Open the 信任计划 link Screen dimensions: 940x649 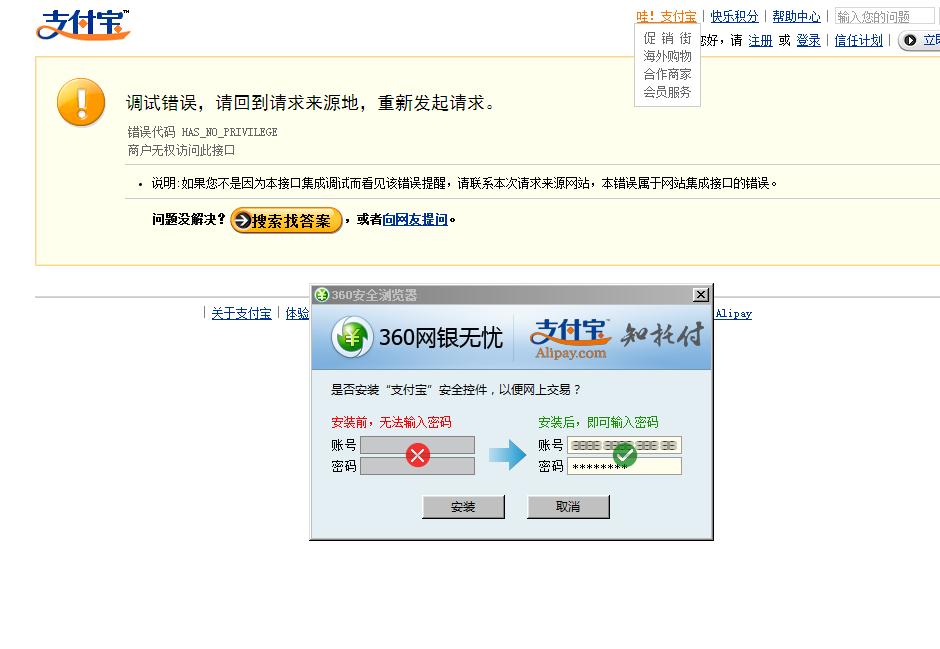(858, 41)
